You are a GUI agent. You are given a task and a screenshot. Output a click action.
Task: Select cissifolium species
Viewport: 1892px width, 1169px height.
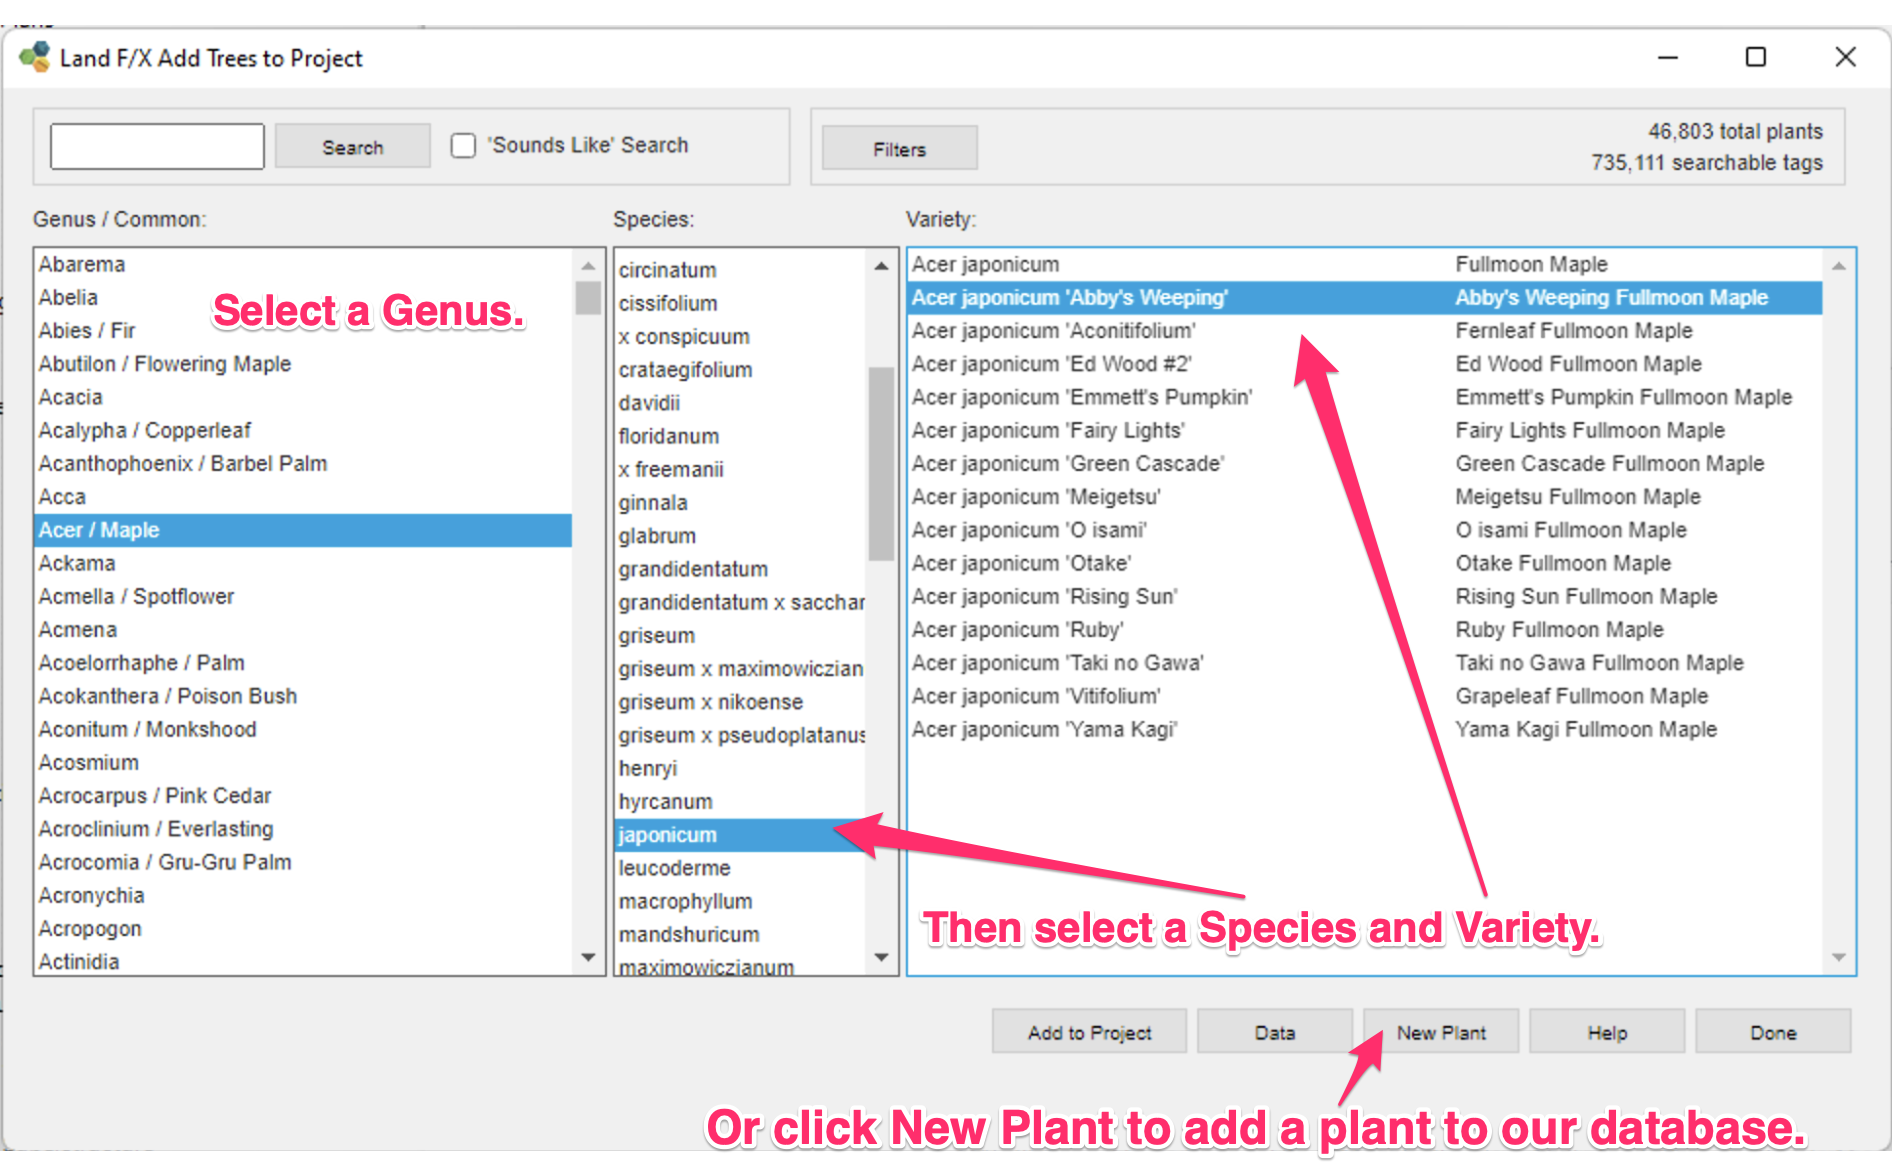pos(740,303)
